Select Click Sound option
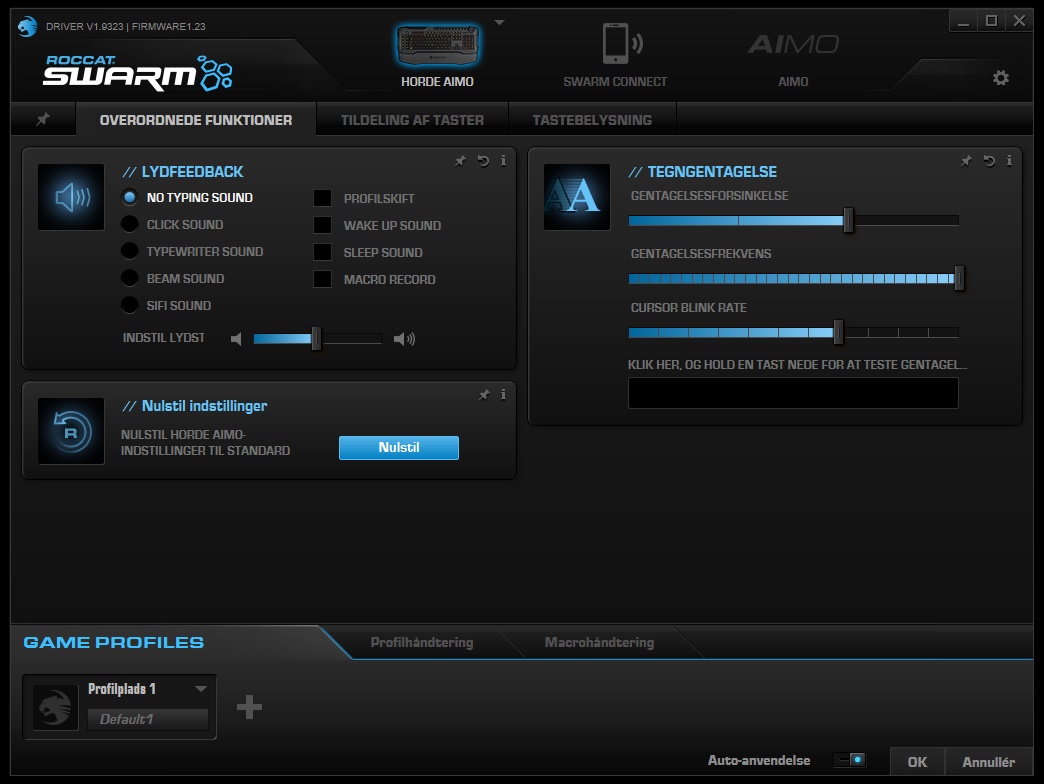This screenshot has width=1044, height=784. coord(130,224)
